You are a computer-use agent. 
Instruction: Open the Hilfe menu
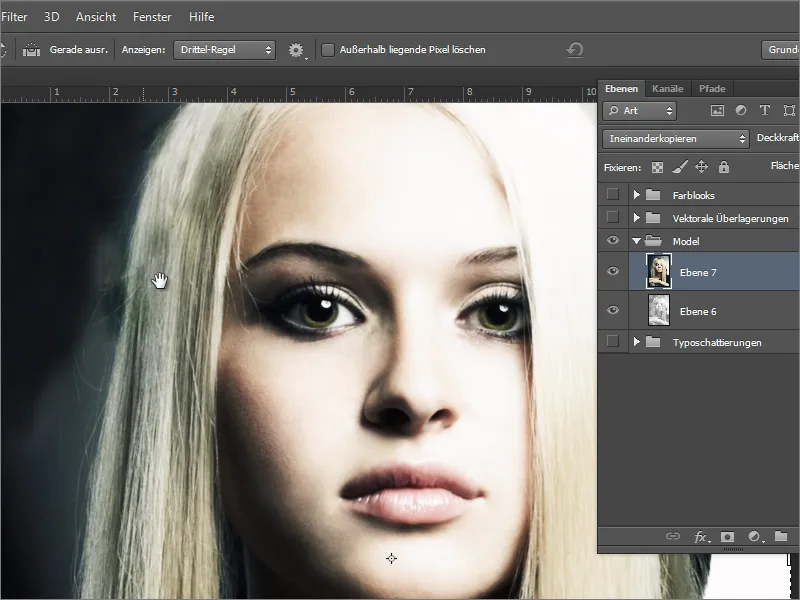[x=202, y=17]
